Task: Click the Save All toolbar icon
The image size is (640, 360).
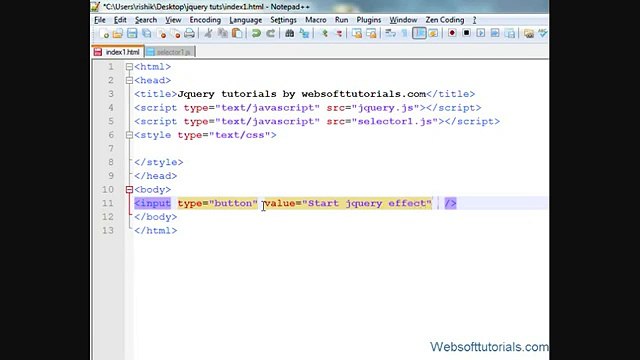Action: pos(147,33)
